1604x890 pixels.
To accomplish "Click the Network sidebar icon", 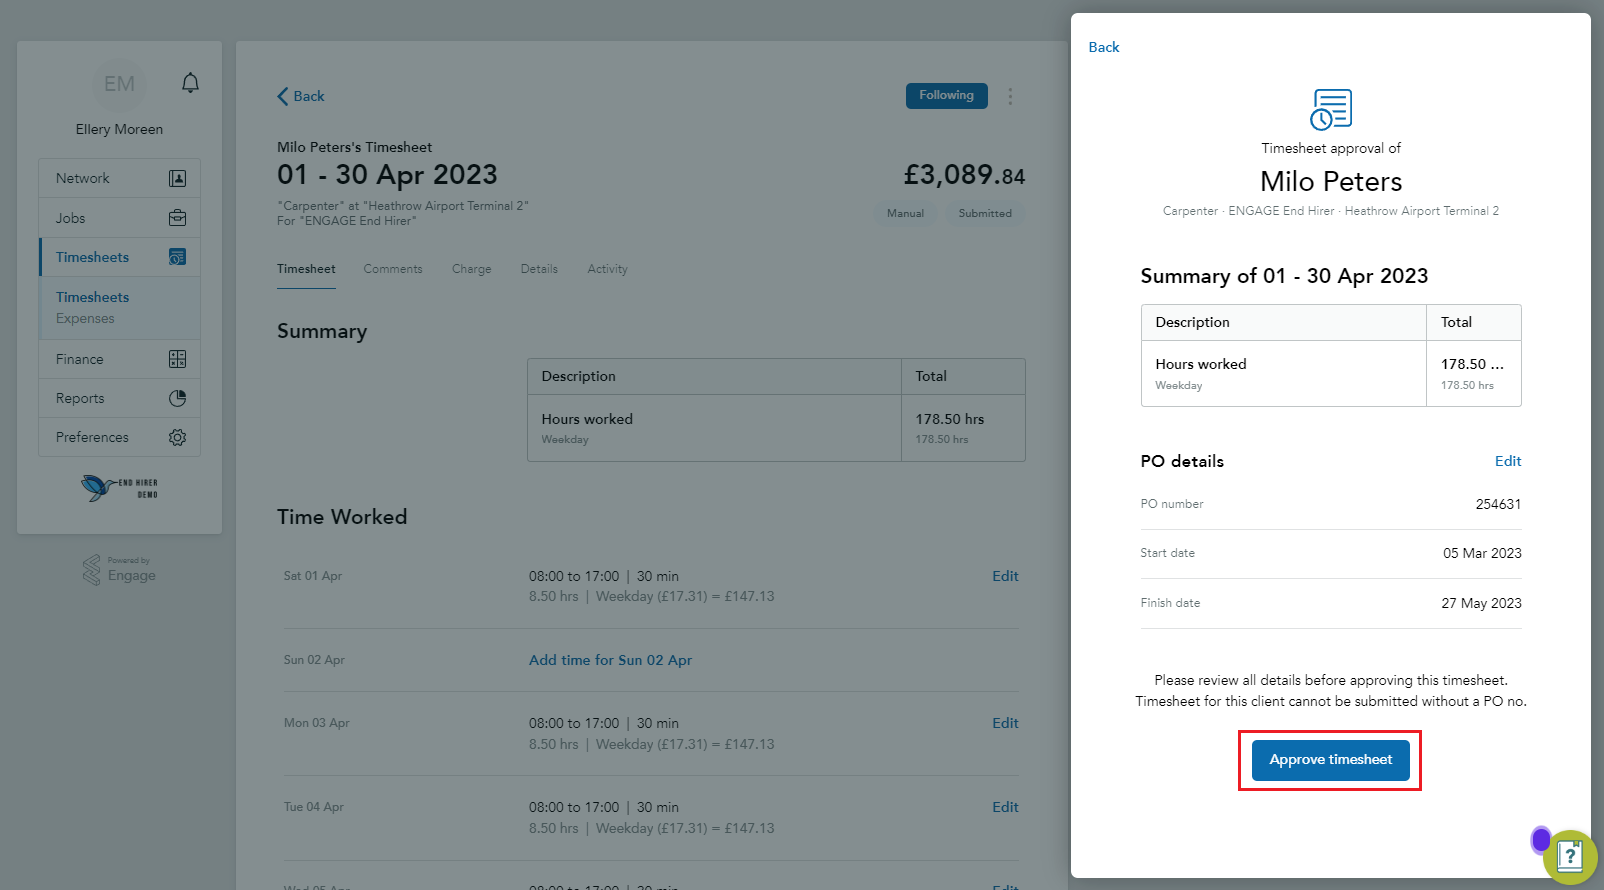I will tap(177, 178).
